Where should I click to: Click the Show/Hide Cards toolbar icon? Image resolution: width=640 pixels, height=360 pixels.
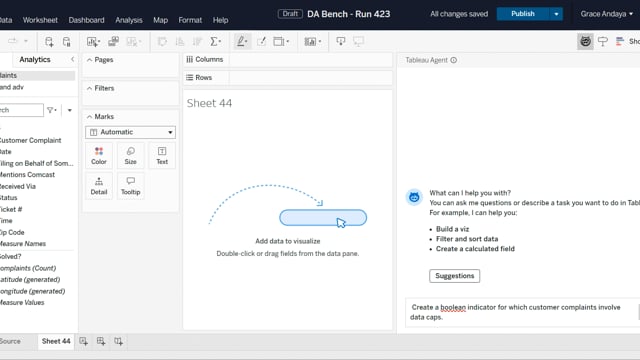[313, 42]
